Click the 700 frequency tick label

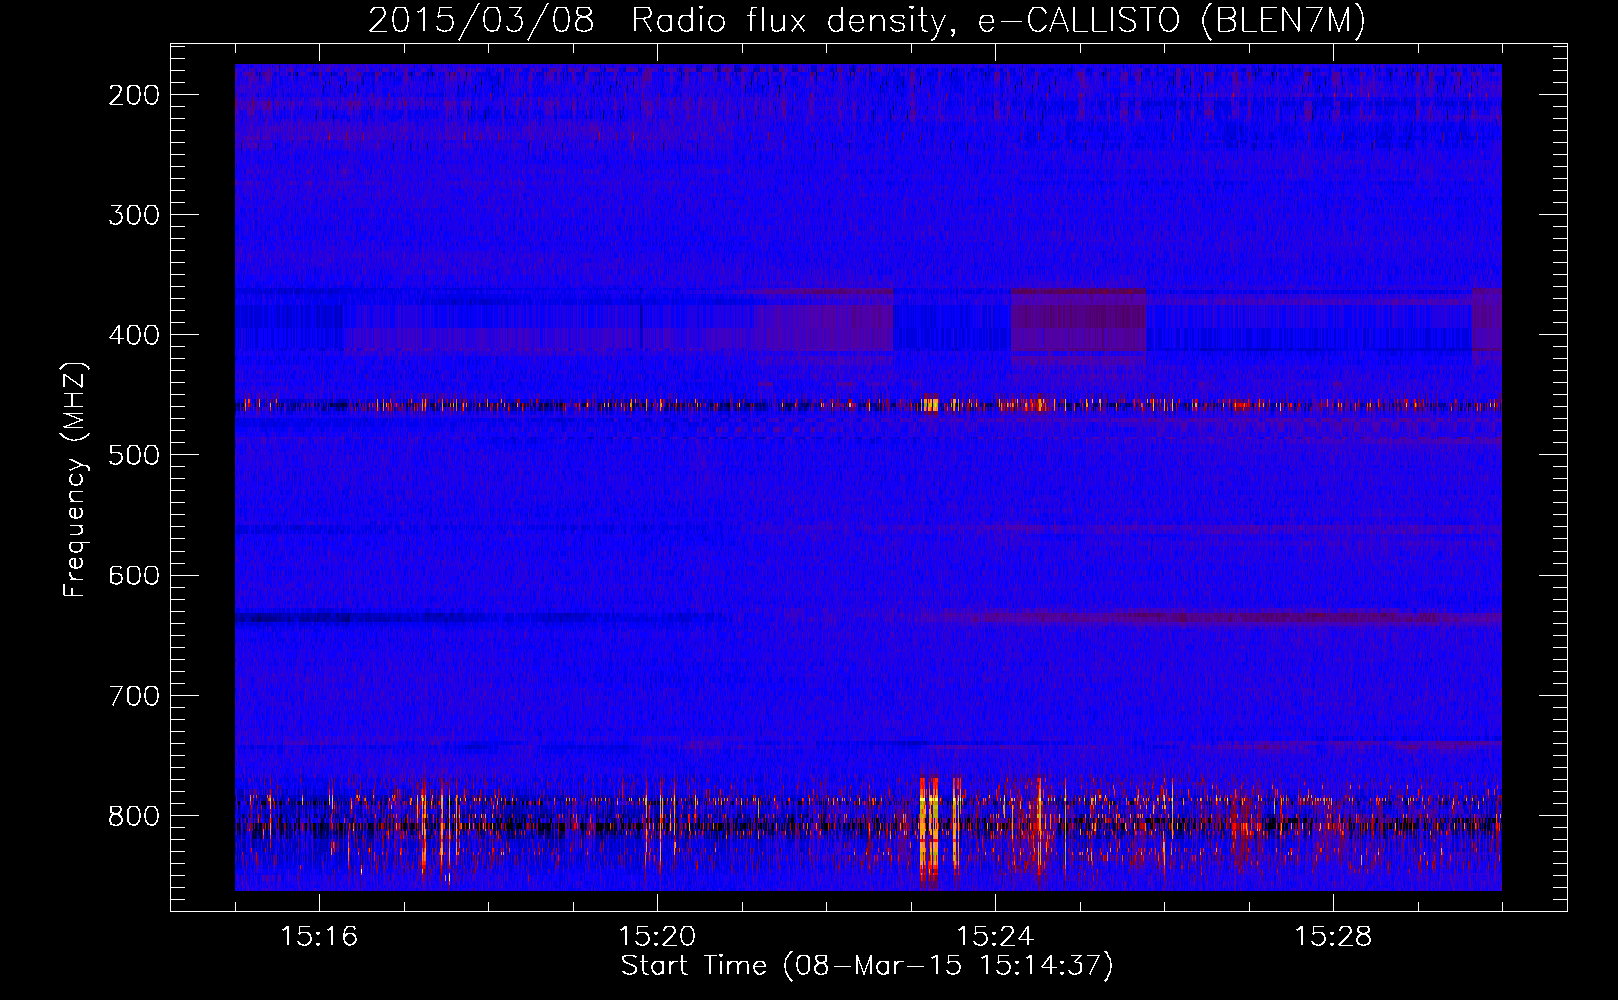coord(133,695)
